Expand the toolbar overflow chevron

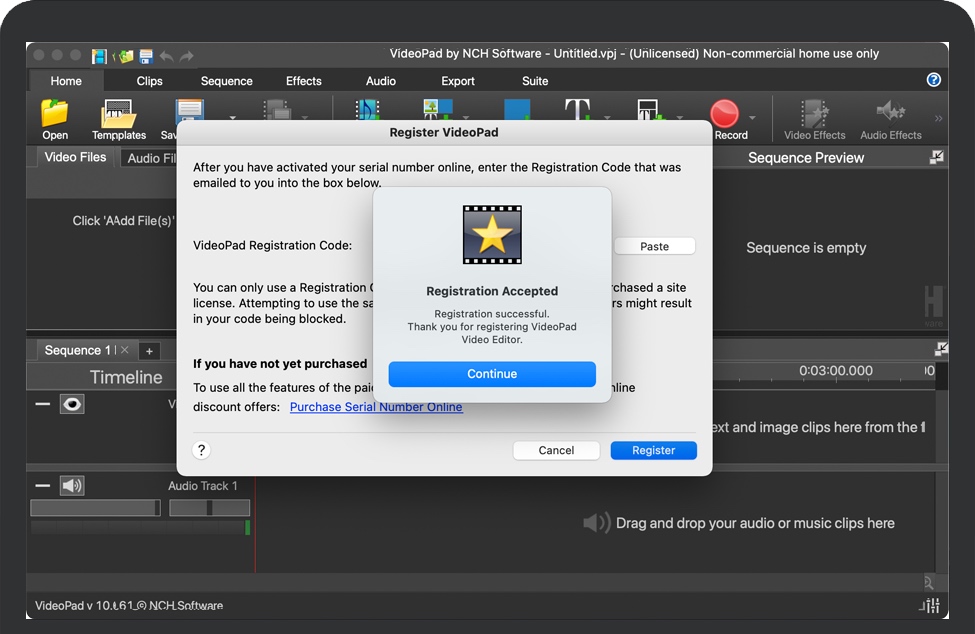point(938,118)
